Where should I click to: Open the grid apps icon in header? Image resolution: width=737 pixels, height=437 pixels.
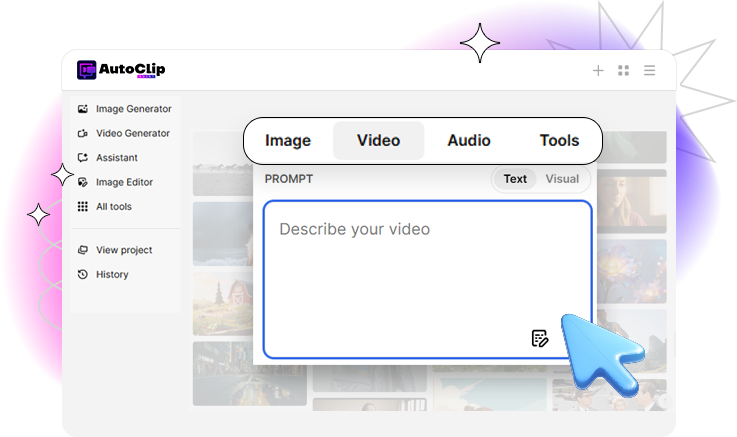pos(624,71)
